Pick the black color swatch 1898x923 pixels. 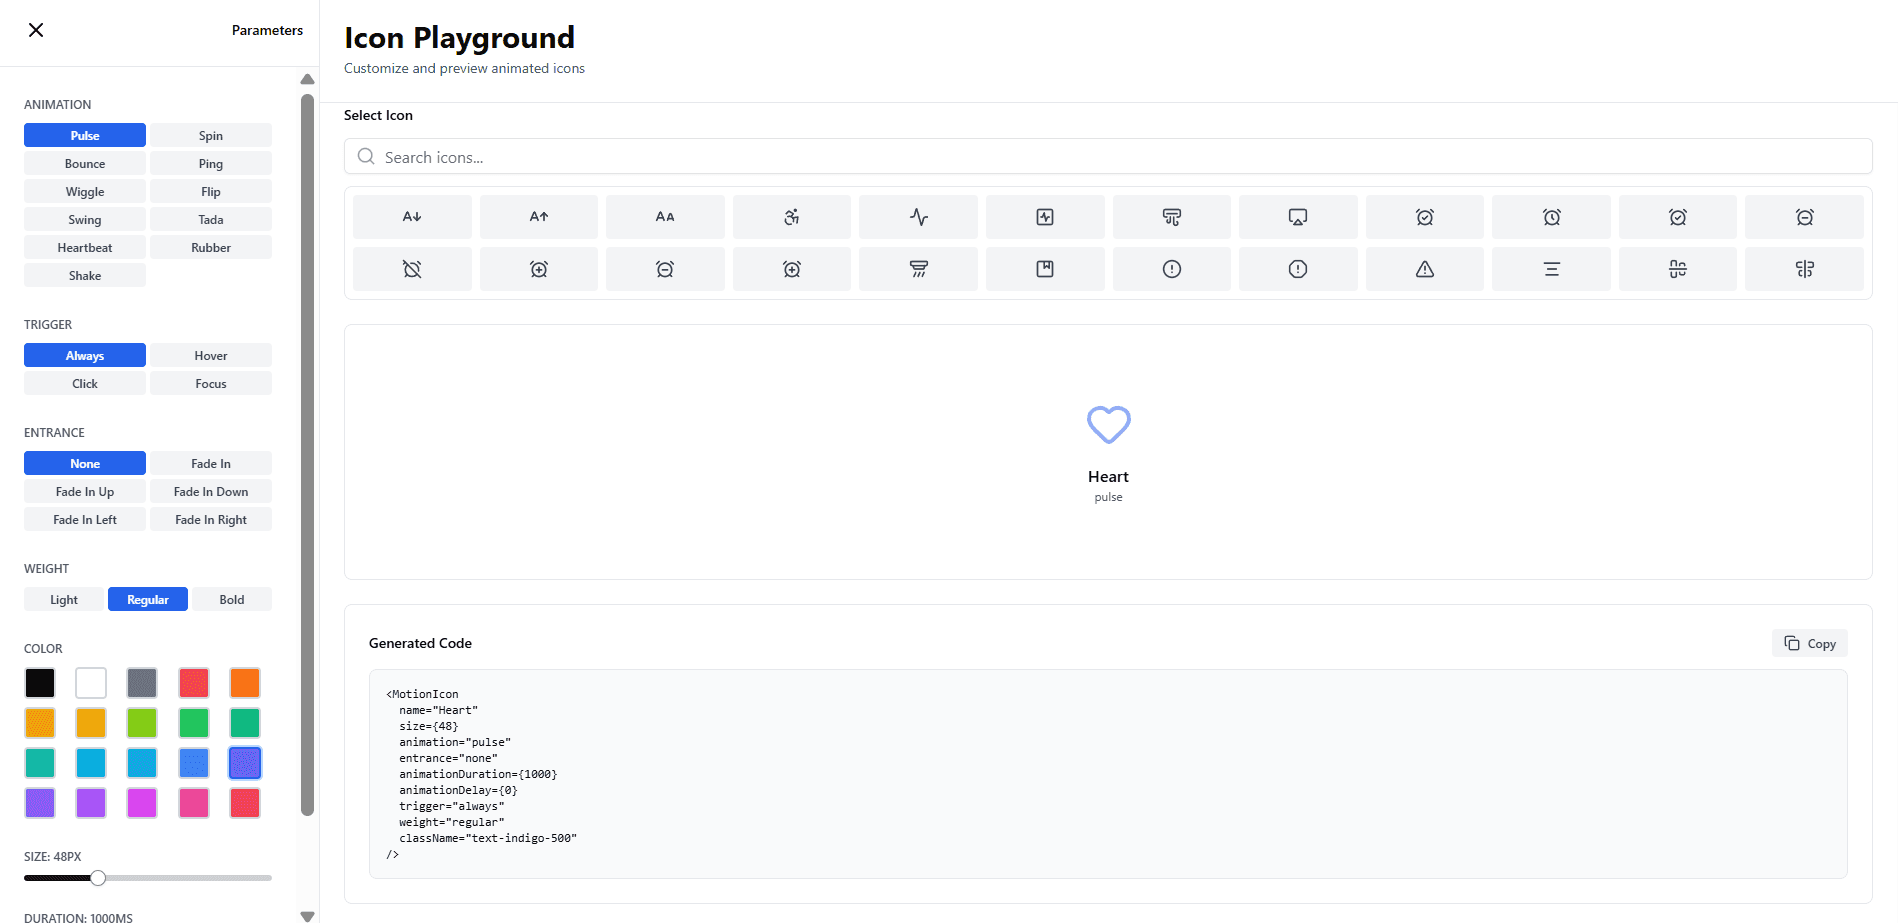[40, 683]
